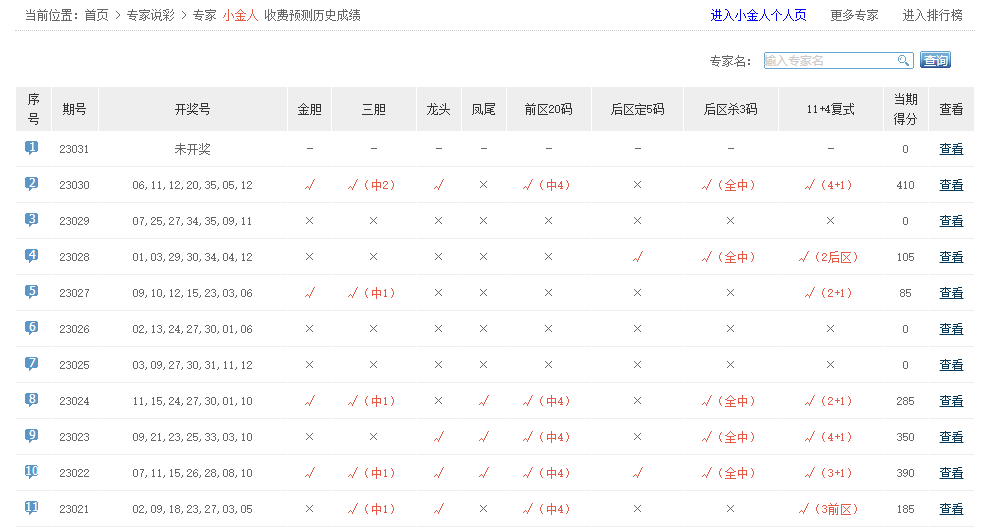986x530 pixels.
Task: View details for period 23031
Action: [951, 149]
